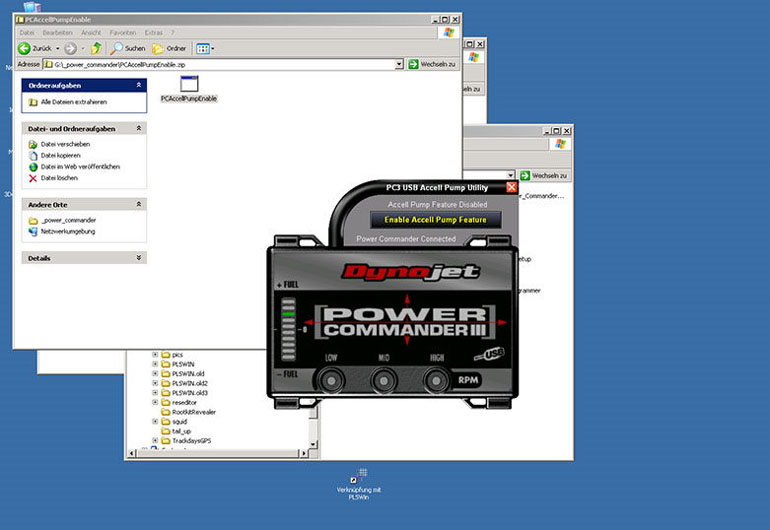This screenshot has height=530, width=770.
Task: Collapse the Datei- und Ordneraufgaben panel
Action: [138, 129]
